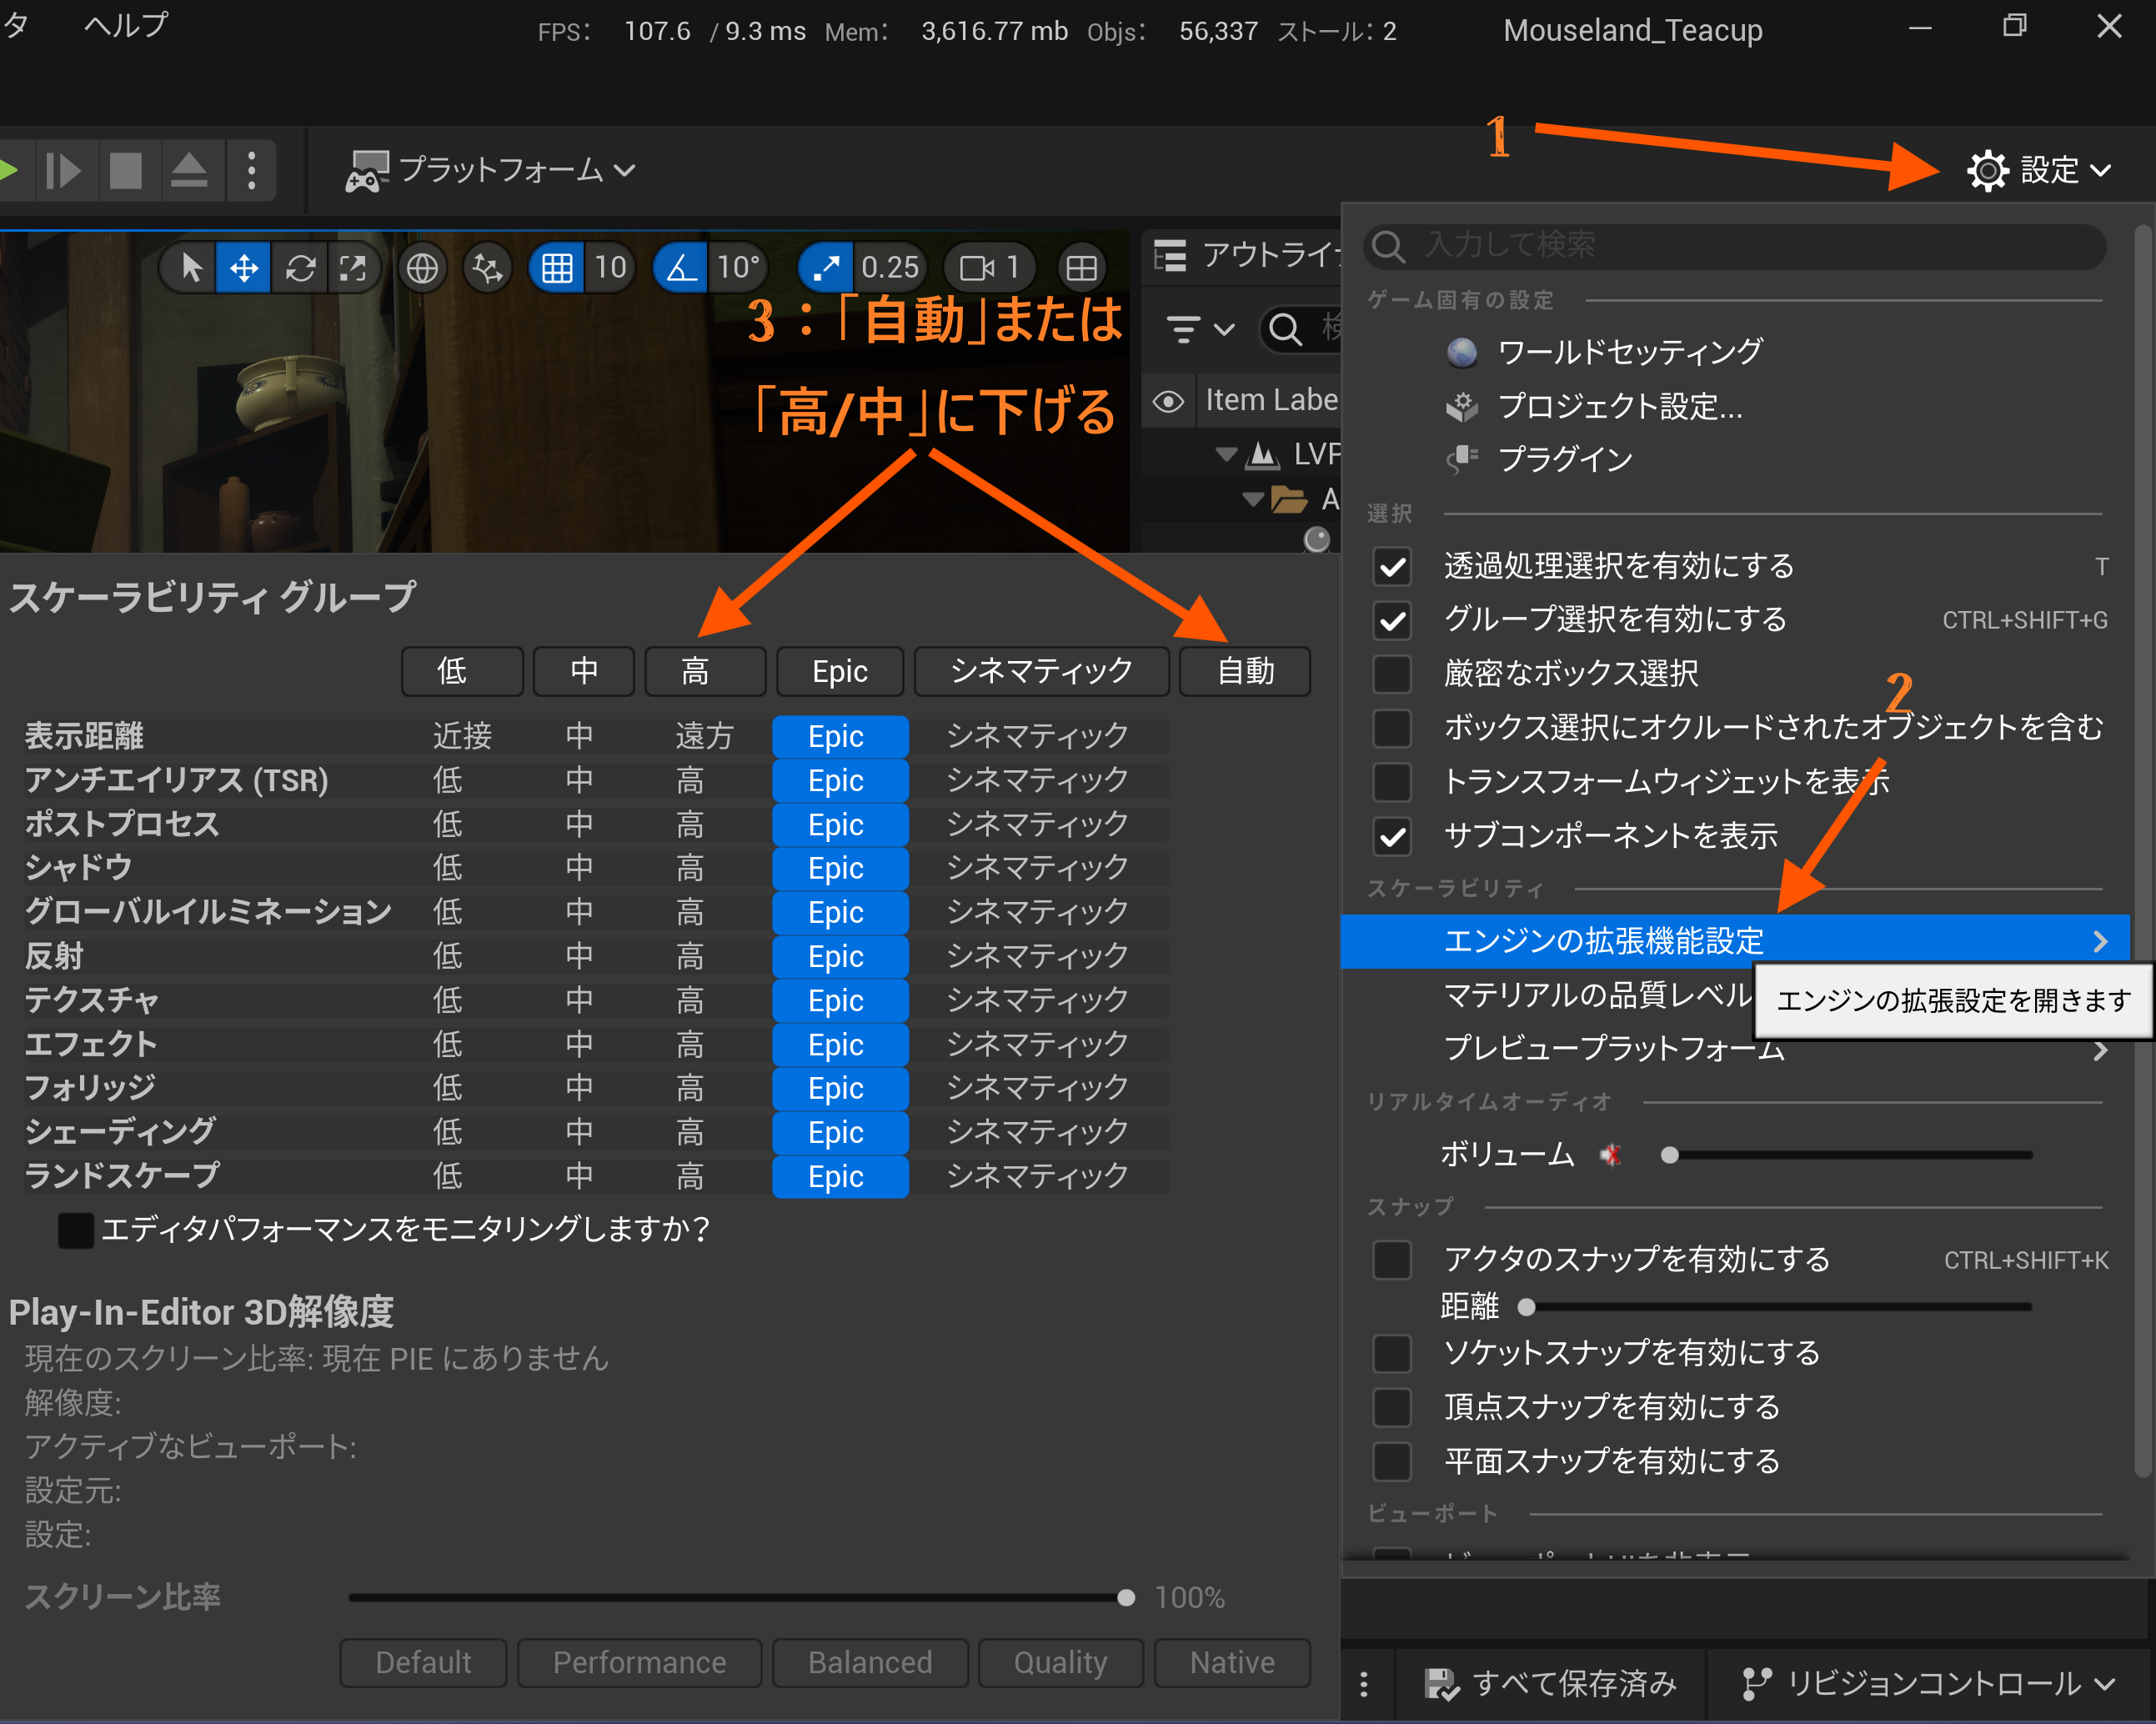Enable ボックス選択にオクルード checkbox
2156x1724 pixels.
click(x=1392, y=728)
